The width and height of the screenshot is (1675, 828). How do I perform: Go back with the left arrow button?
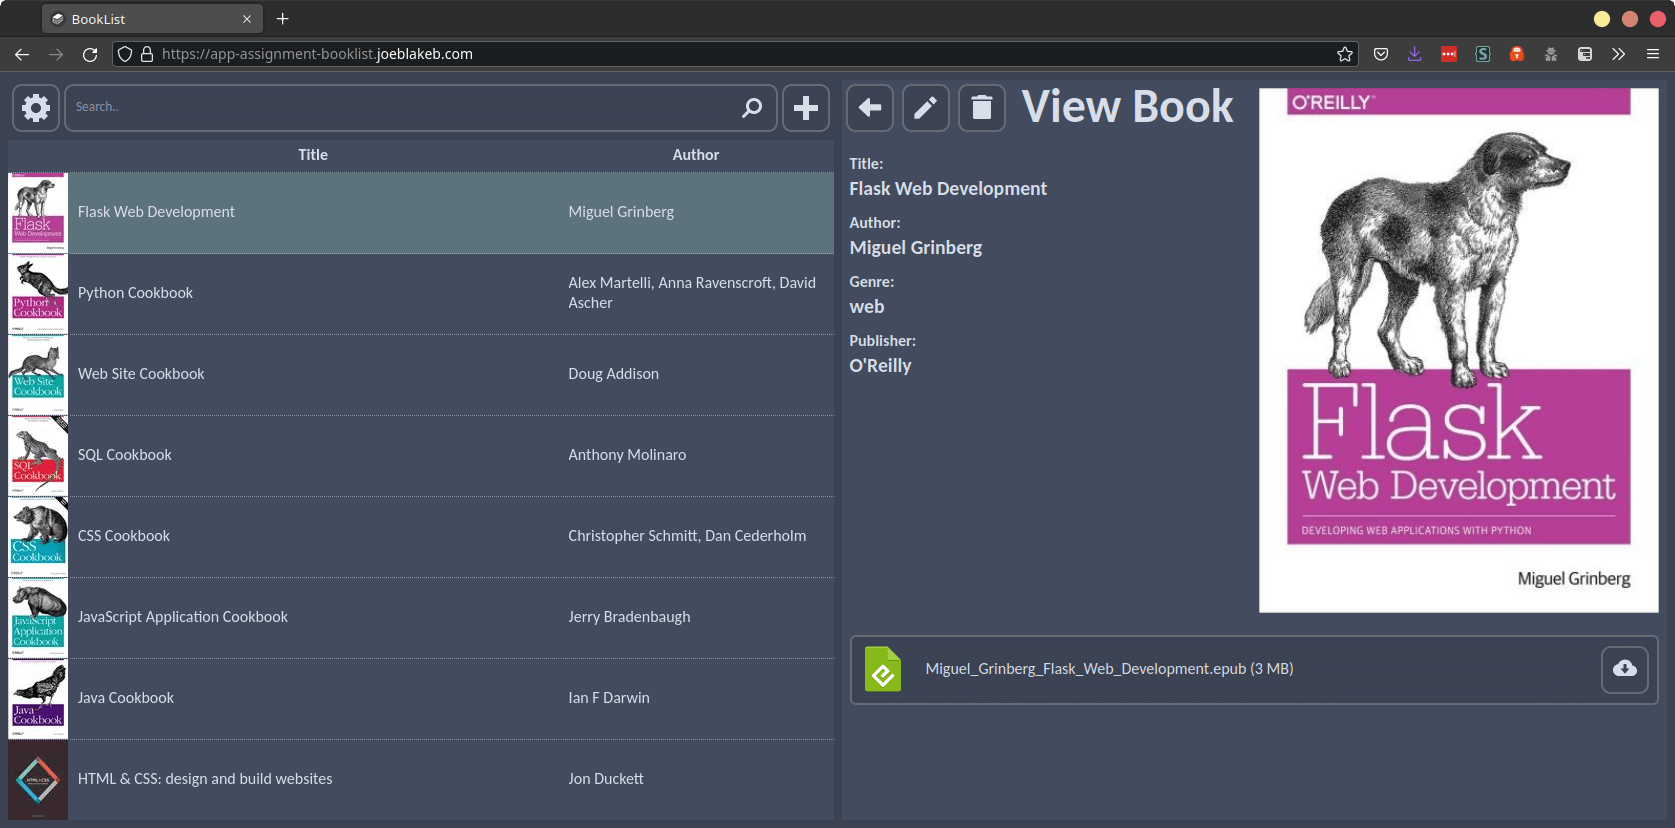870,108
